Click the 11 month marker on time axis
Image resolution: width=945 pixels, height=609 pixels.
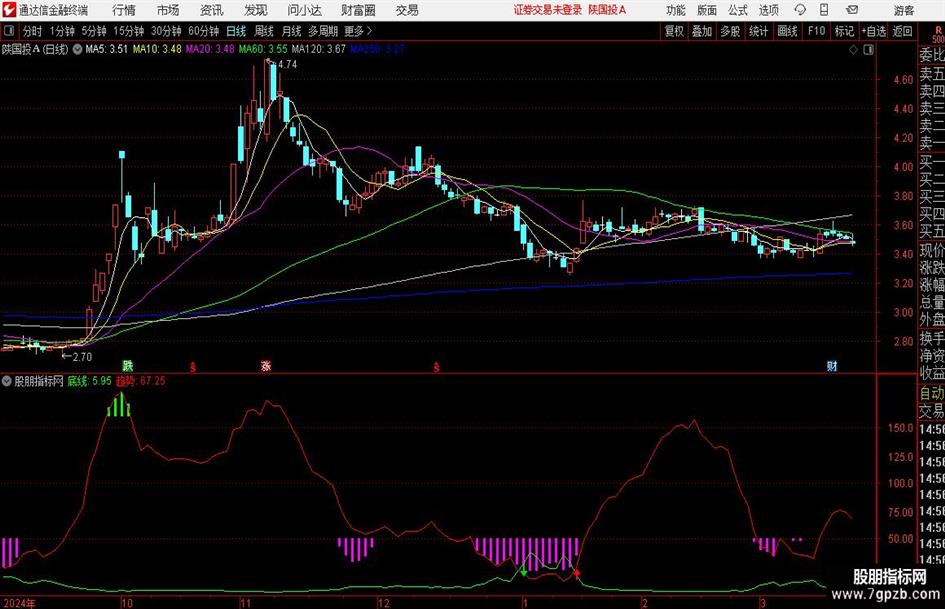245,603
